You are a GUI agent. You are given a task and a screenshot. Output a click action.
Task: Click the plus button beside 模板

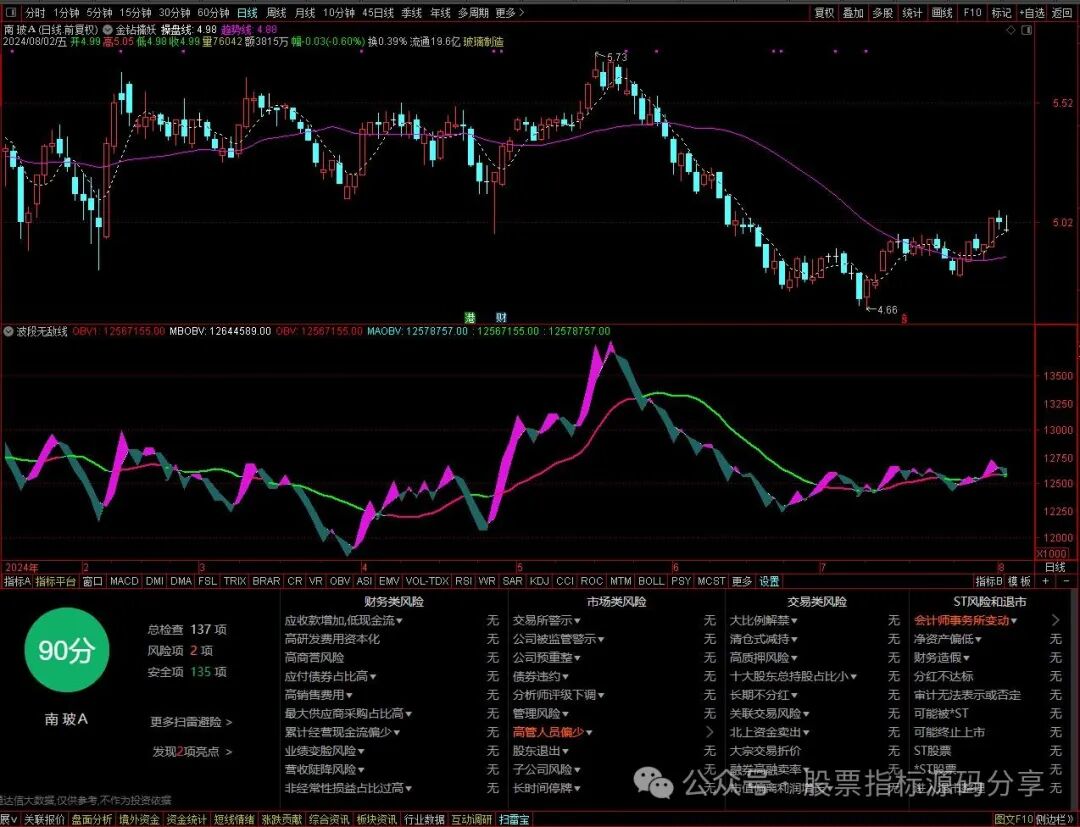pyautogui.click(x=1046, y=581)
